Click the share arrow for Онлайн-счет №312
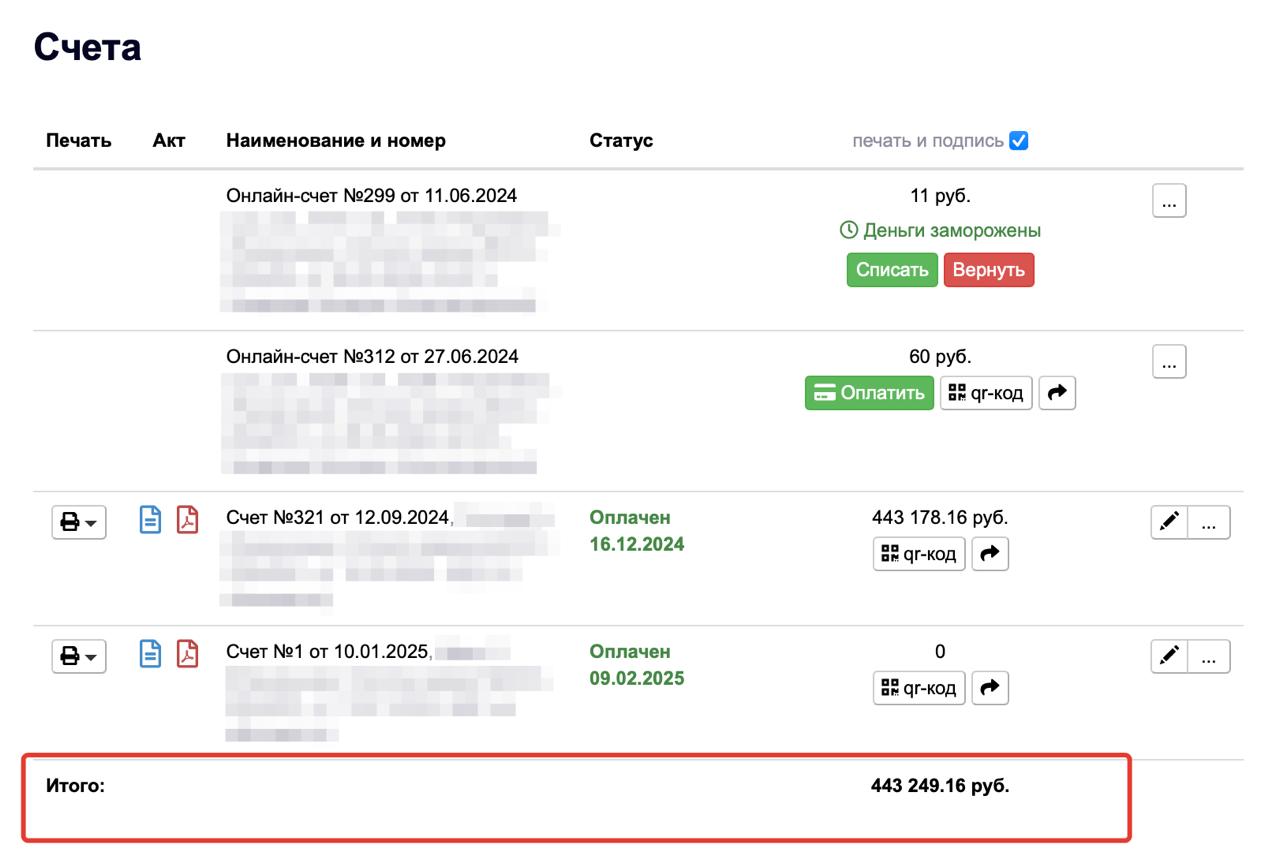Viewport: 1280px width, 860px height. [1057, 393]
